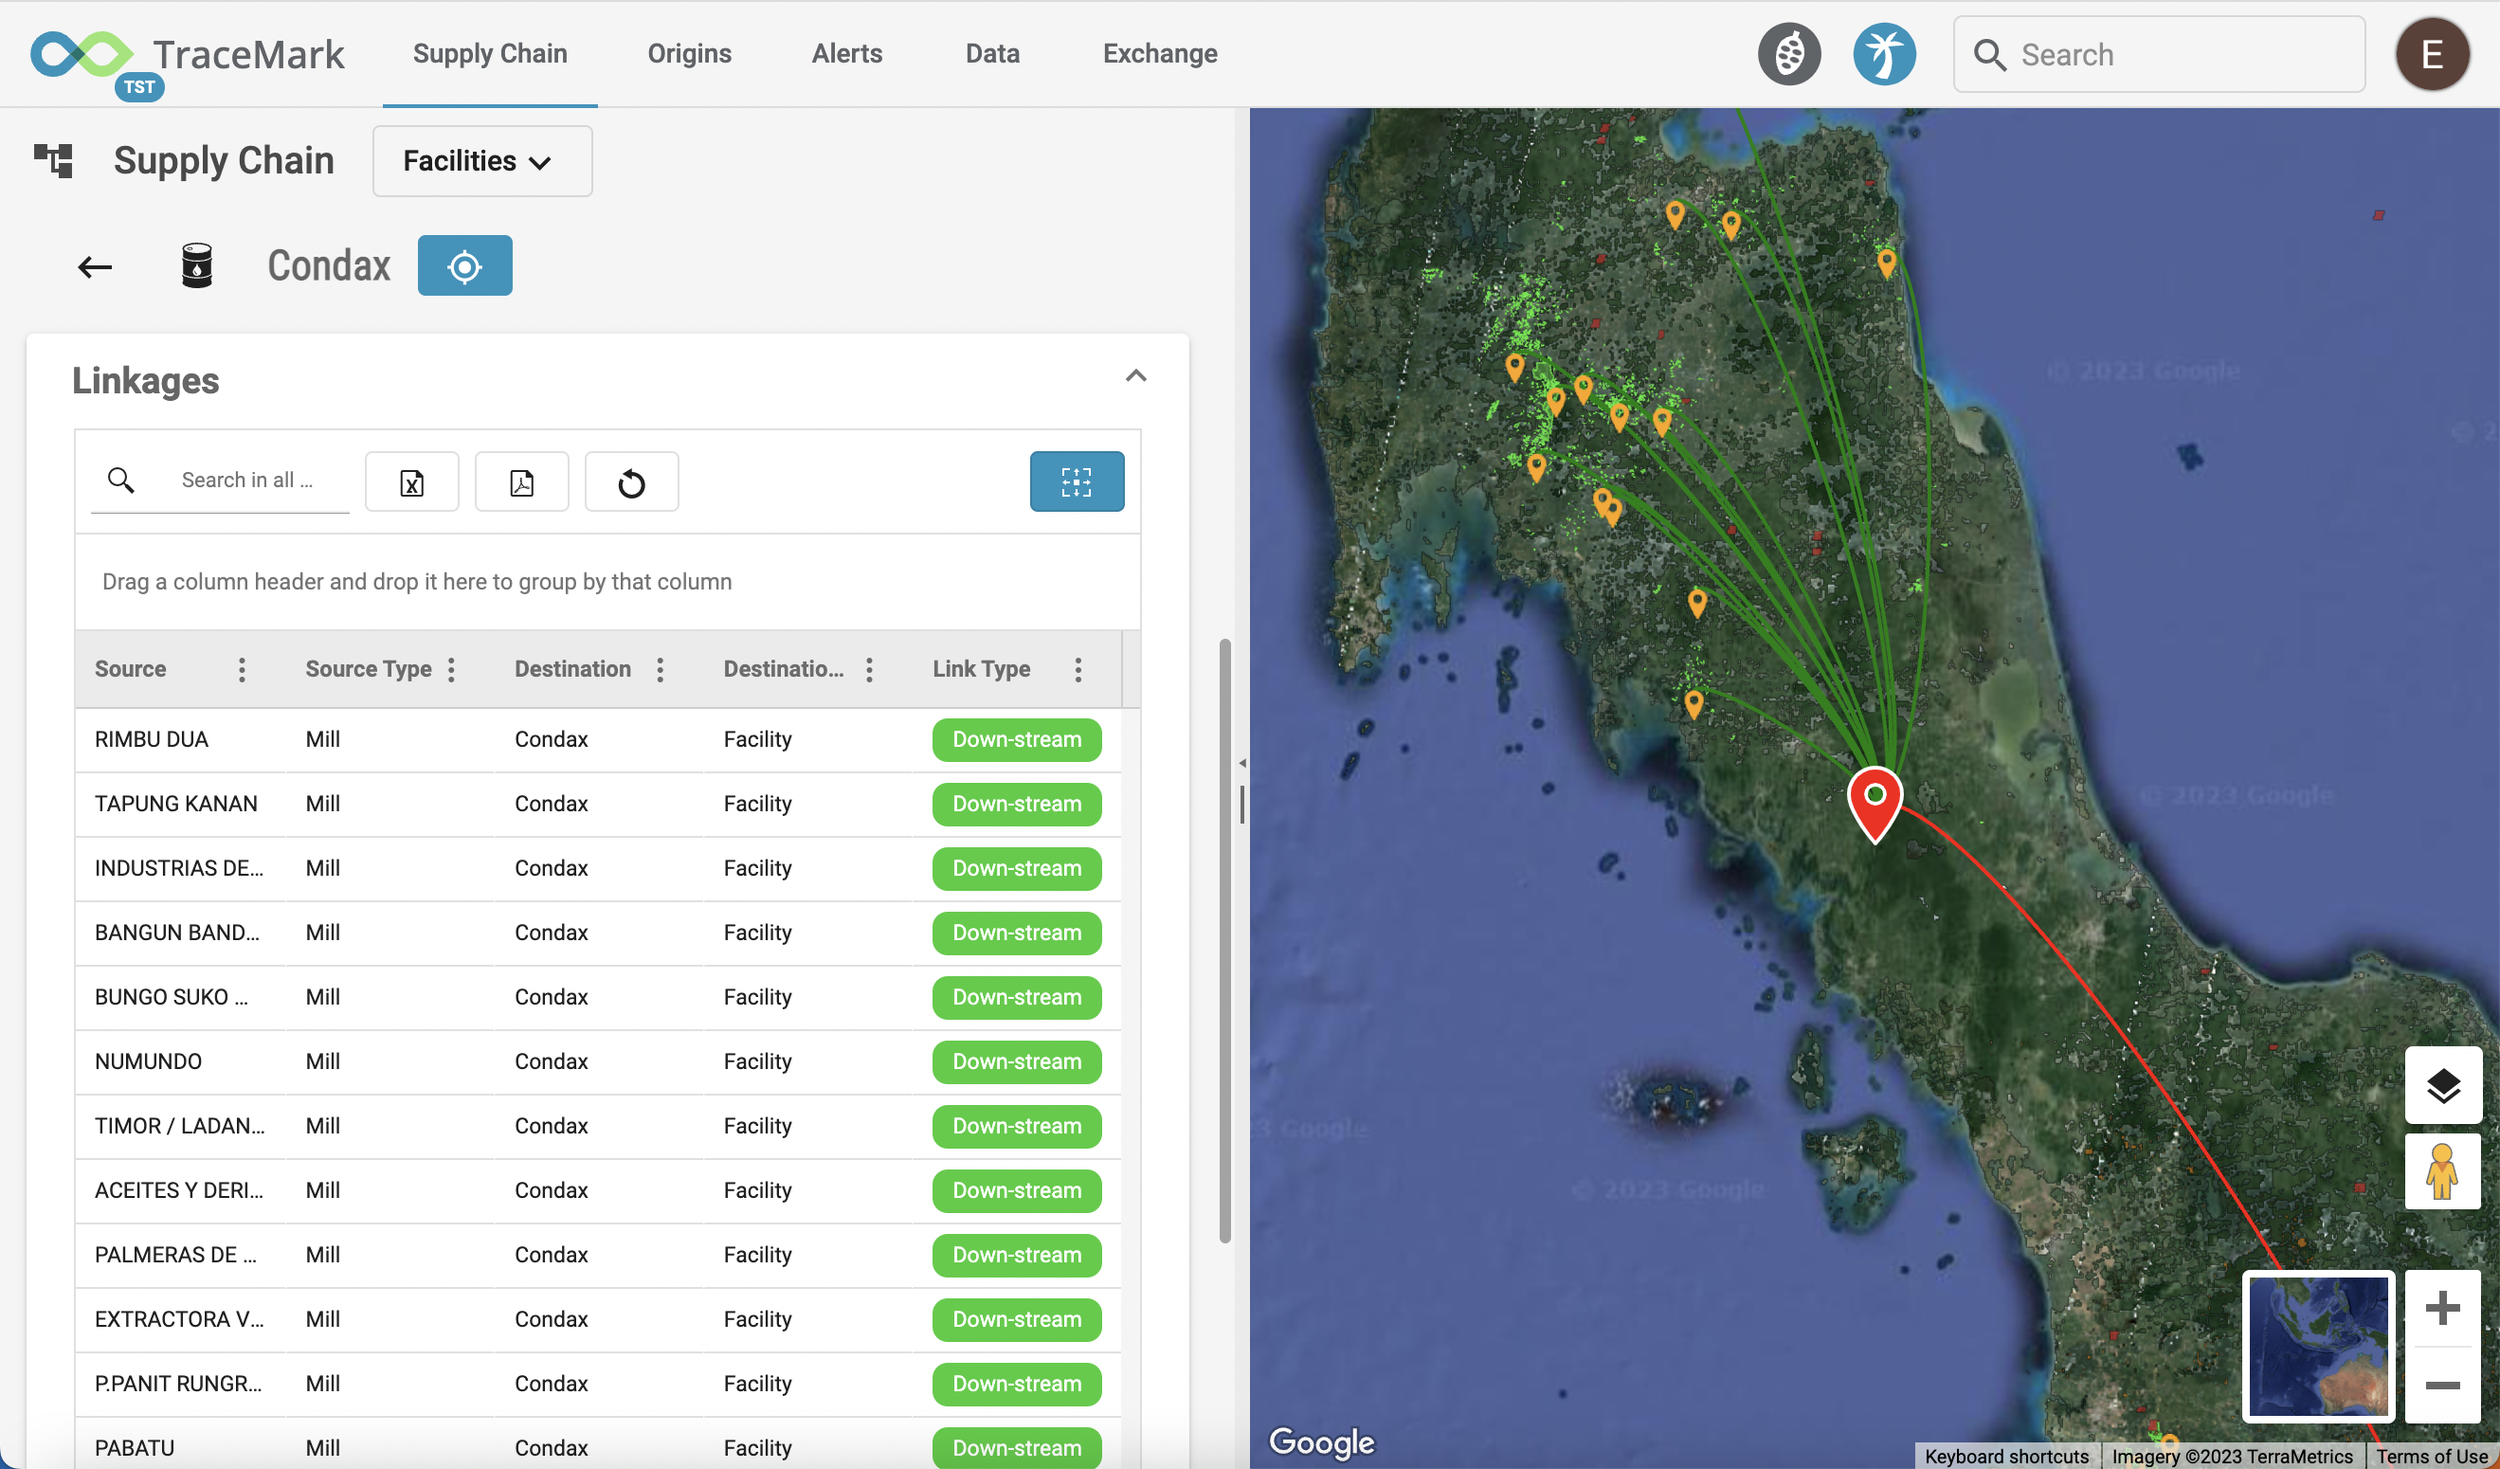Select the palm commodity icon in header
The width and height of the screenshot is (2500, 1469).
tap(1884, 54)
